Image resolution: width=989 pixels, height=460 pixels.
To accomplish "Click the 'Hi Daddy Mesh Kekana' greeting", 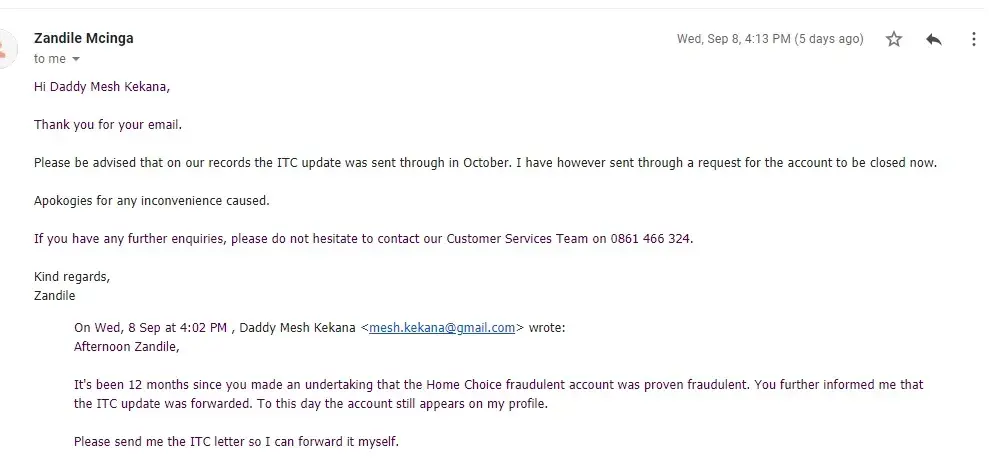I will [x=102, y=87].
